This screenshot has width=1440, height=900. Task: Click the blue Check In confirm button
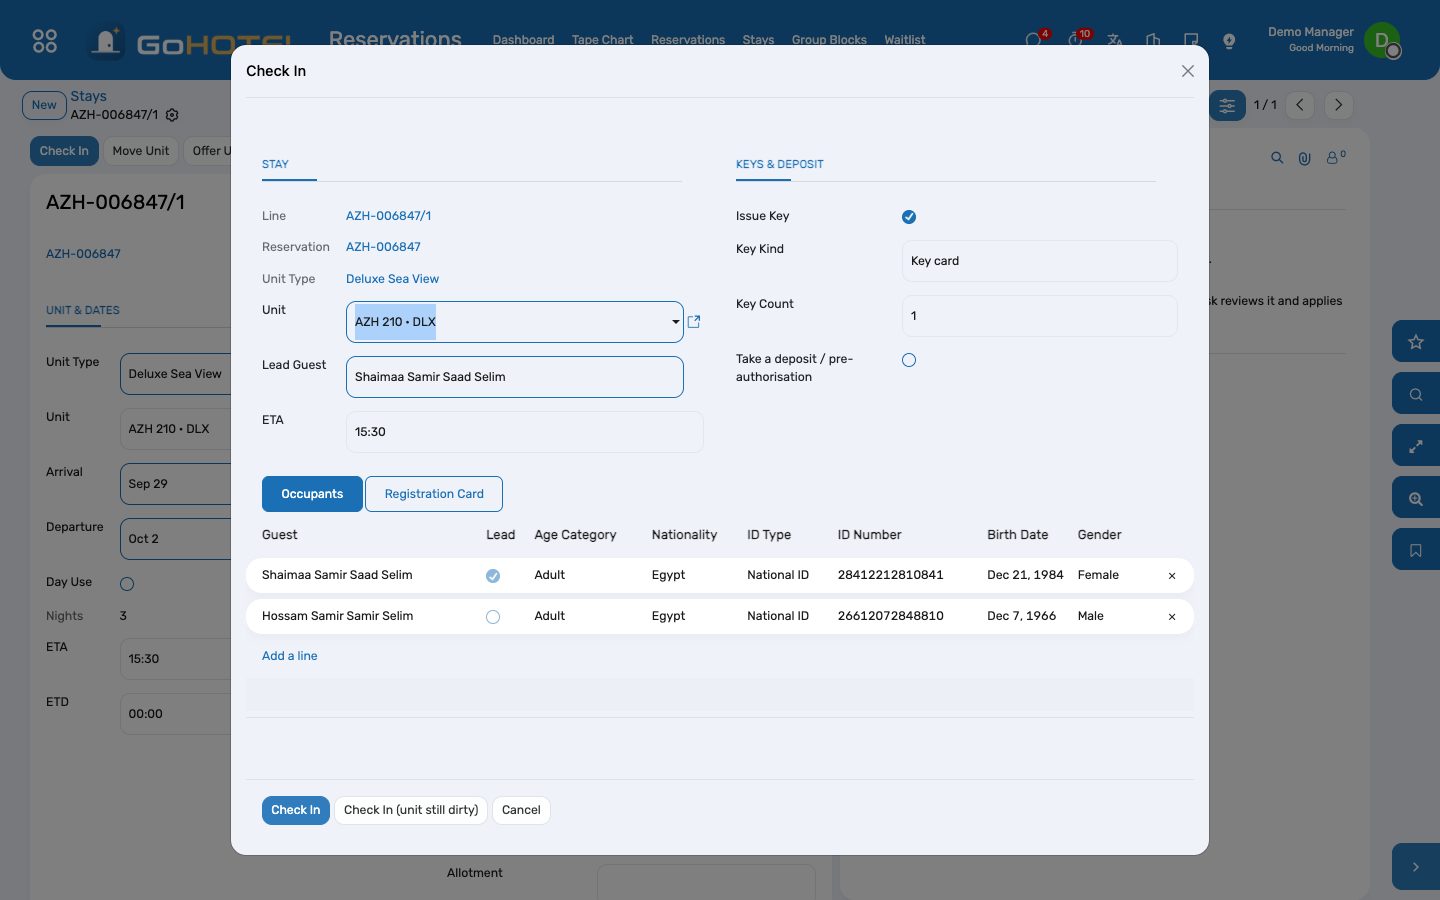point(296,810)
